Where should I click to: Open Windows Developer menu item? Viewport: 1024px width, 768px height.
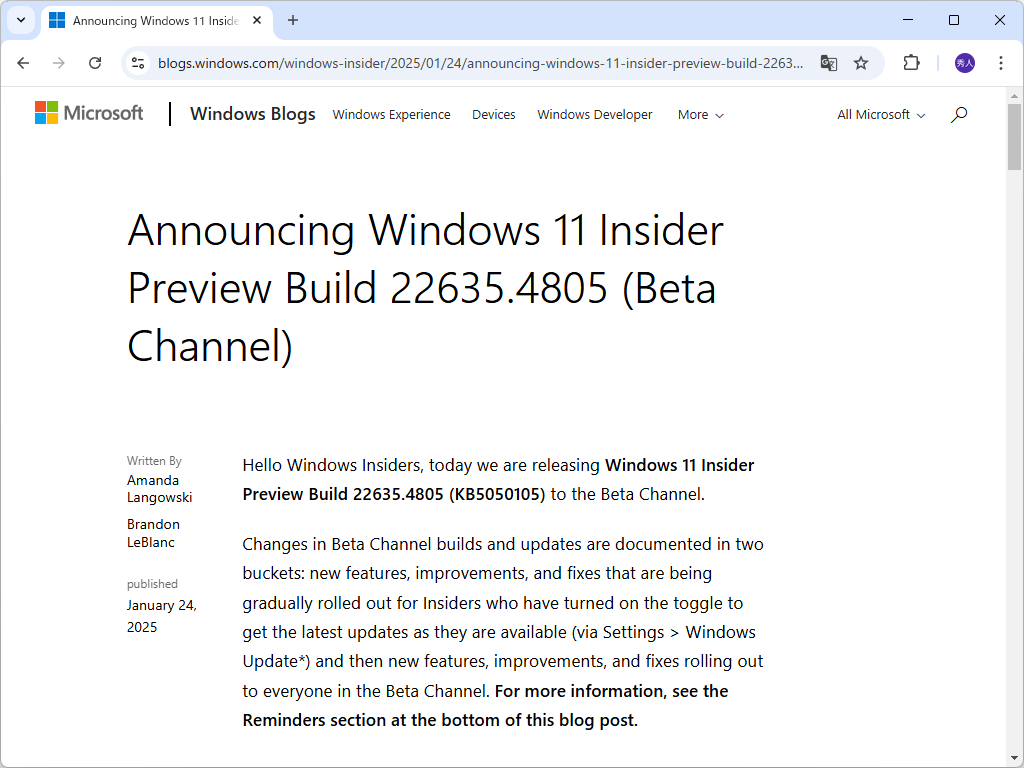[595, 114]
